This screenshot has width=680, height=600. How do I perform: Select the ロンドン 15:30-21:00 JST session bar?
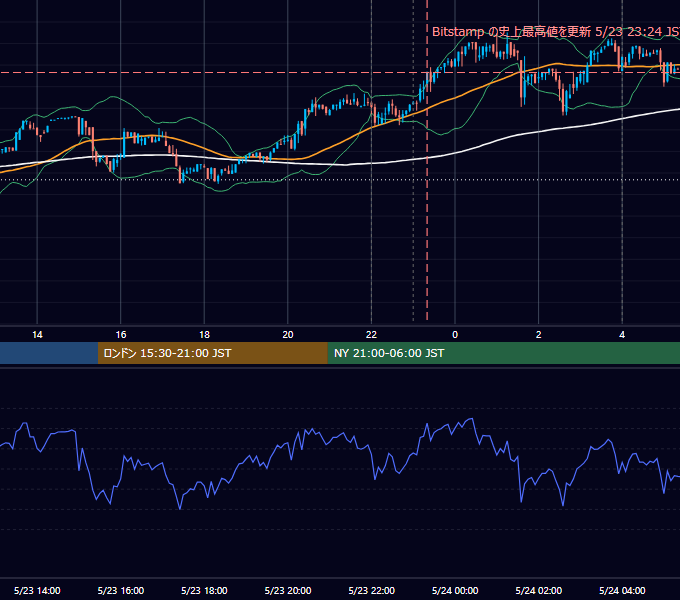[212, 353]
